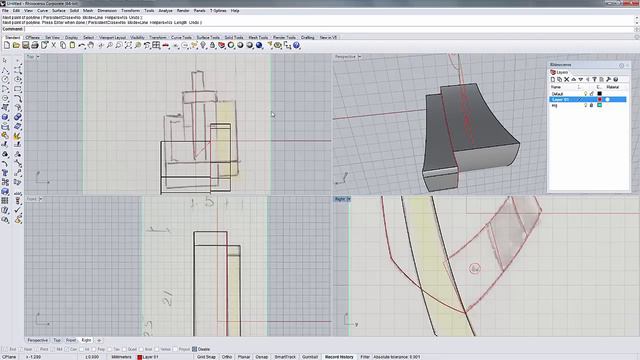Toggle the light bulb Hide icon
640x360 pixels.
pyautogui.click(x=203, y=45)
